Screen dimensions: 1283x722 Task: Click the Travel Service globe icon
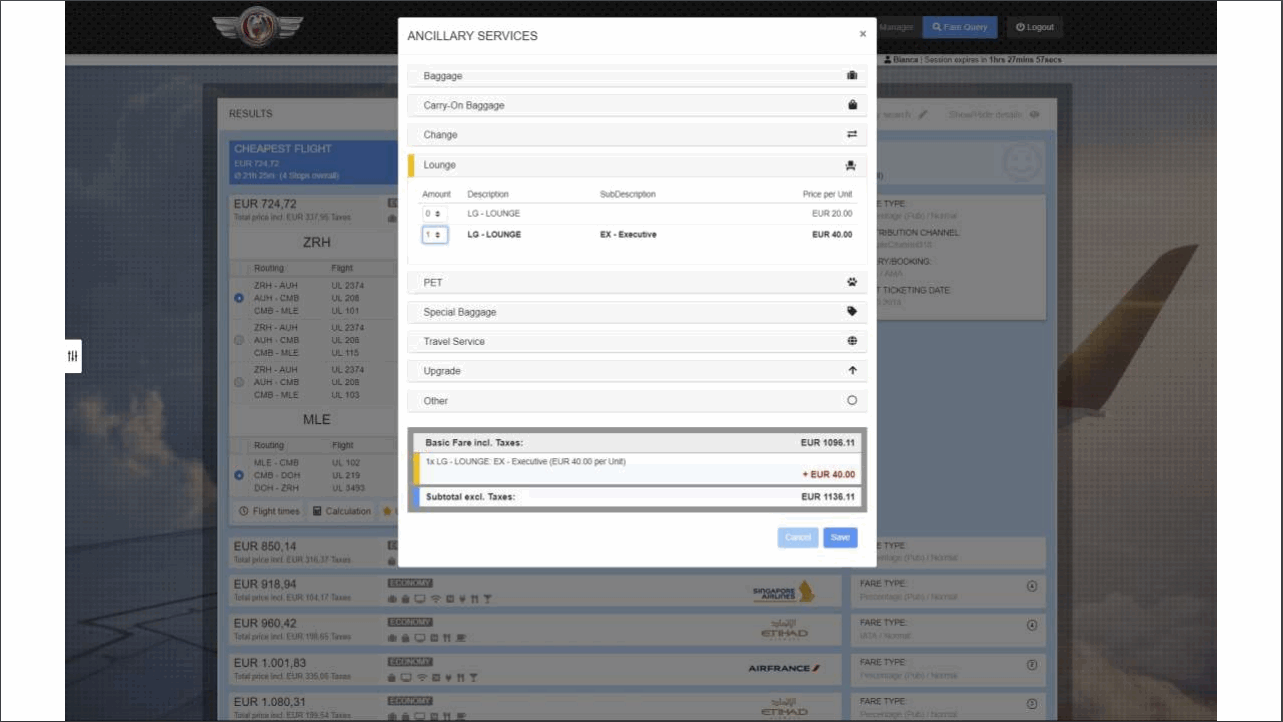pos(852,341)
